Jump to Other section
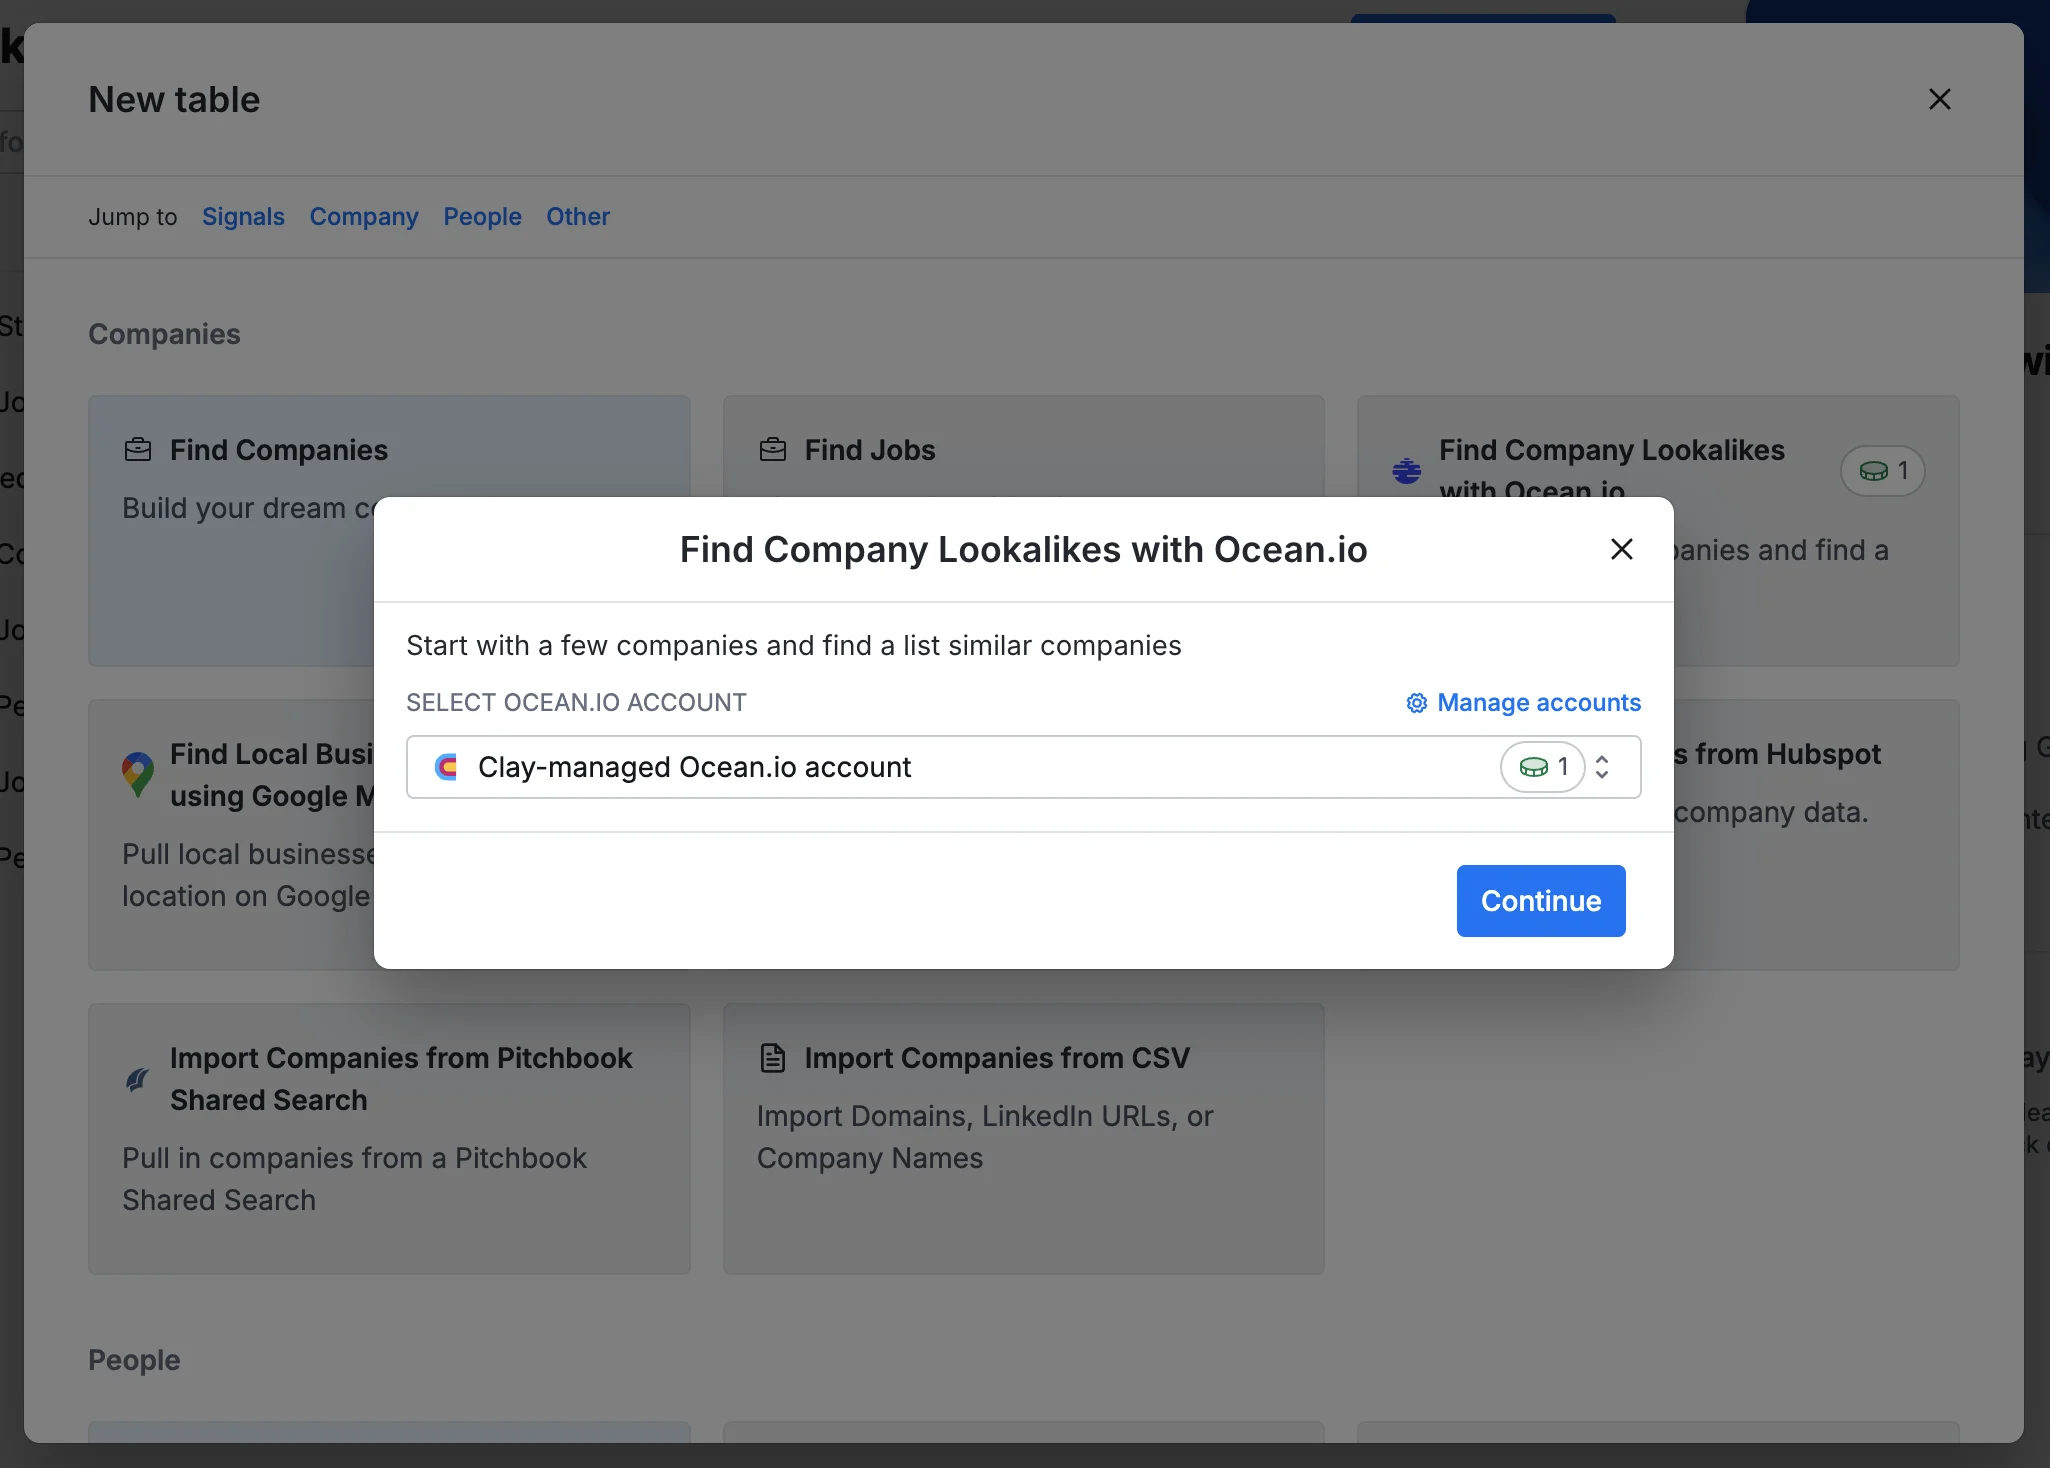The width and height of the screenshot is (2050, 1468). pos(577,217)
